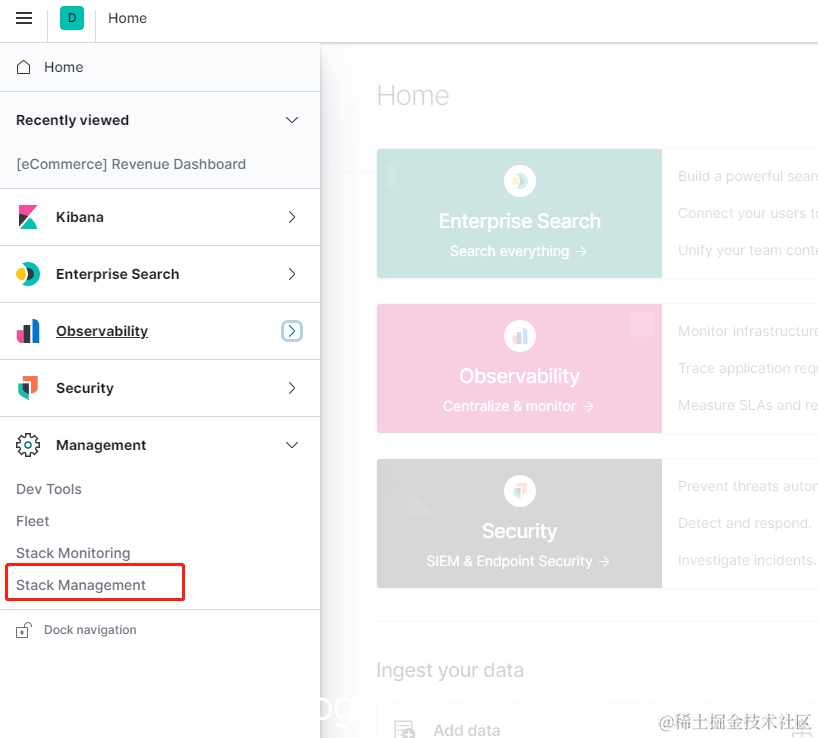The width and height of the screenshot is (818, 738).
Task: Click 'Prevent threats' description text
Action: tap(748, 486)
